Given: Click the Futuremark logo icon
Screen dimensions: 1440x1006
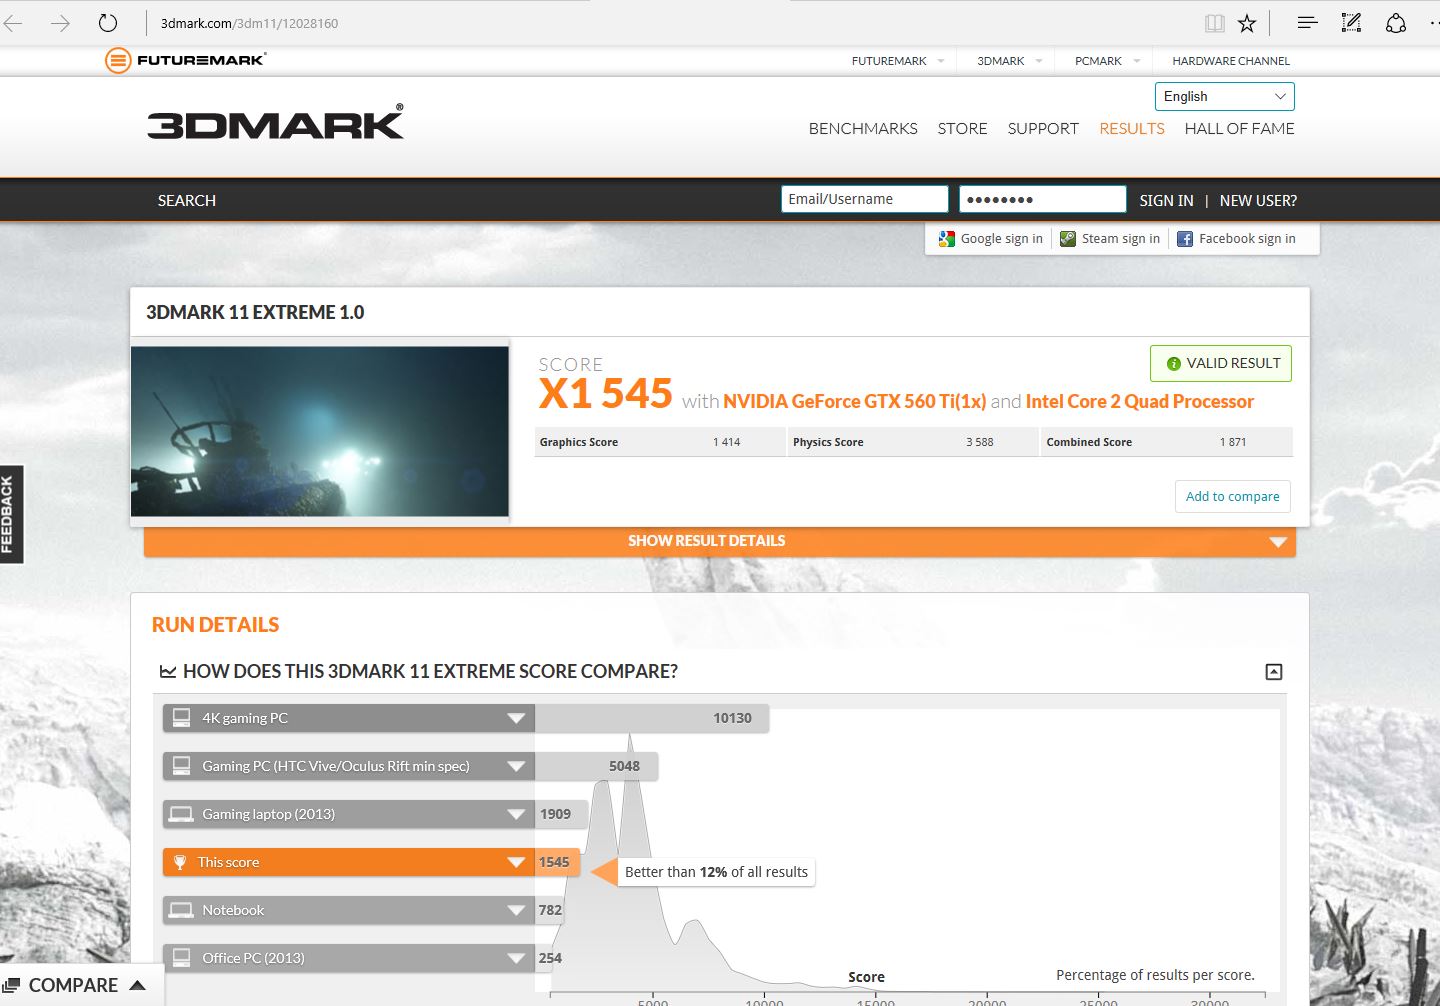Looking at the screenshot, I should pos(118,61).
